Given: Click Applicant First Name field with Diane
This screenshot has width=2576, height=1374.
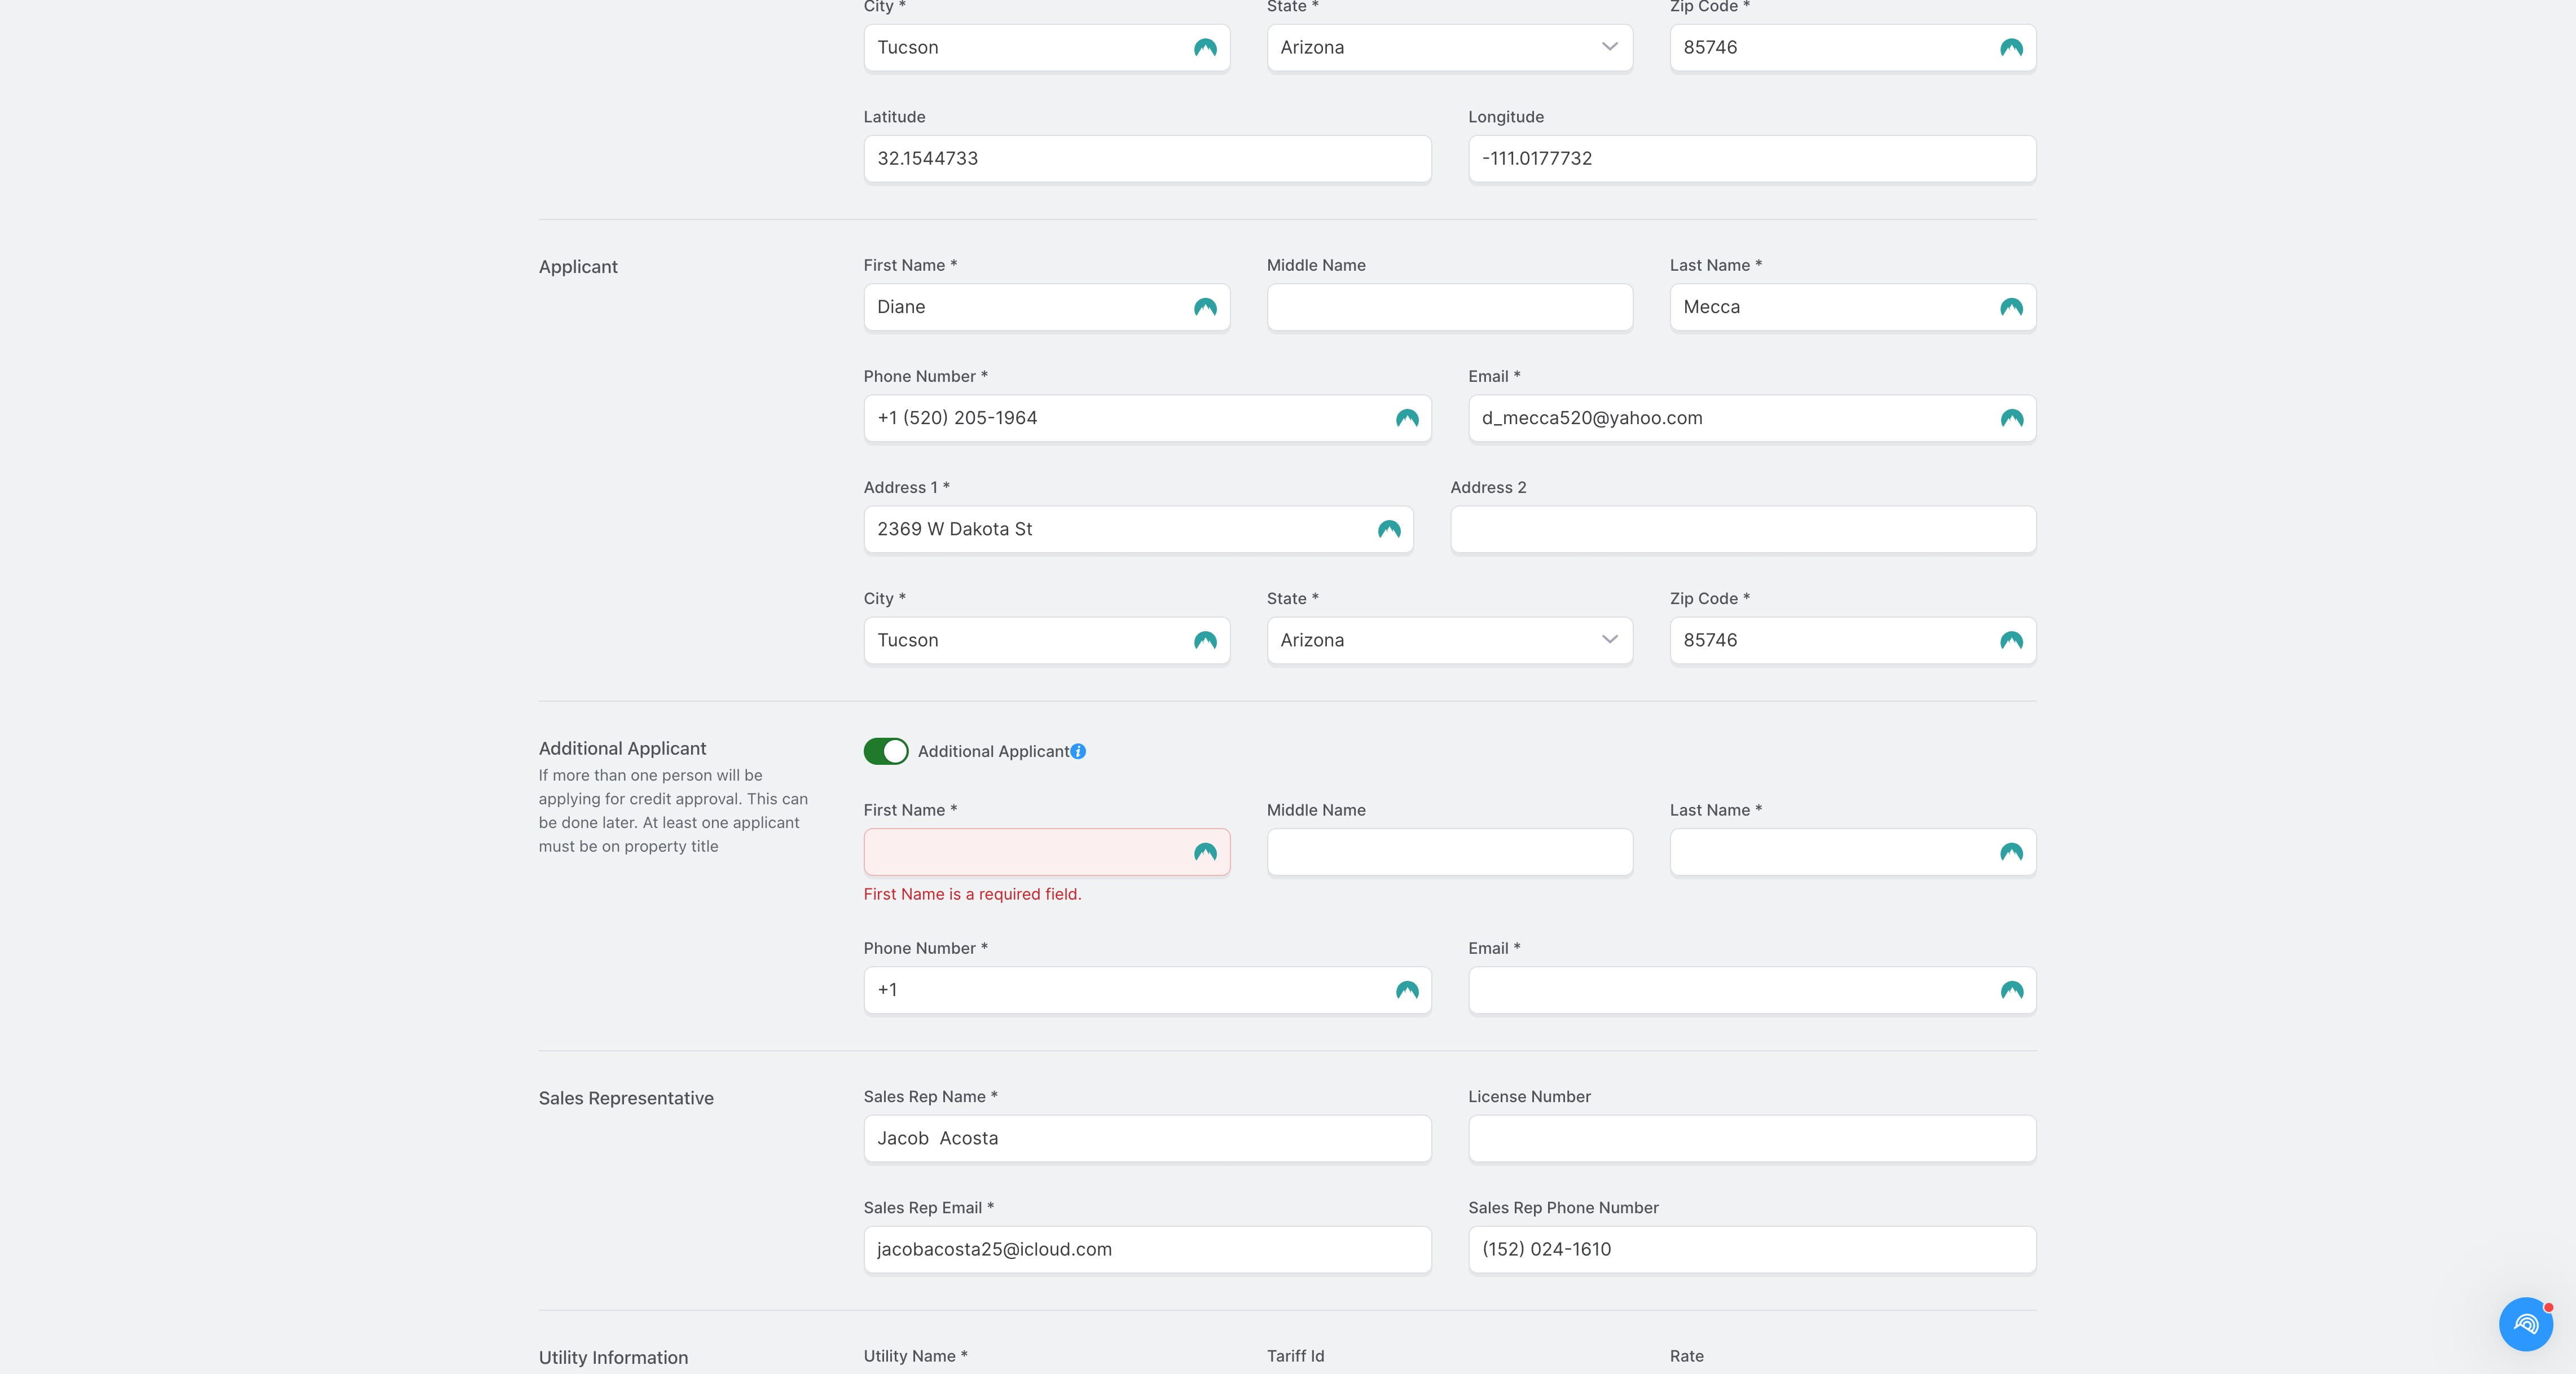Looking at the screenshot, I should 1046,307.
